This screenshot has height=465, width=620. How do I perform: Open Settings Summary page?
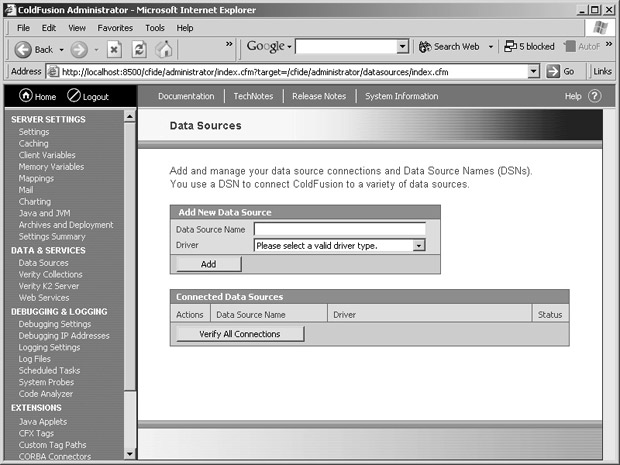(52, 236)
